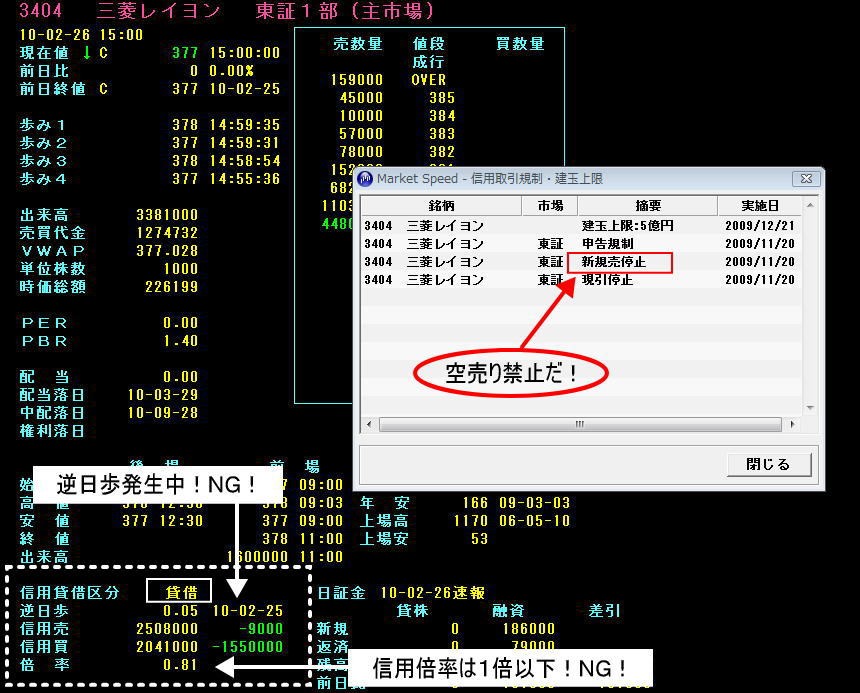Click the 閉じる button

click(x=768, y=464)
